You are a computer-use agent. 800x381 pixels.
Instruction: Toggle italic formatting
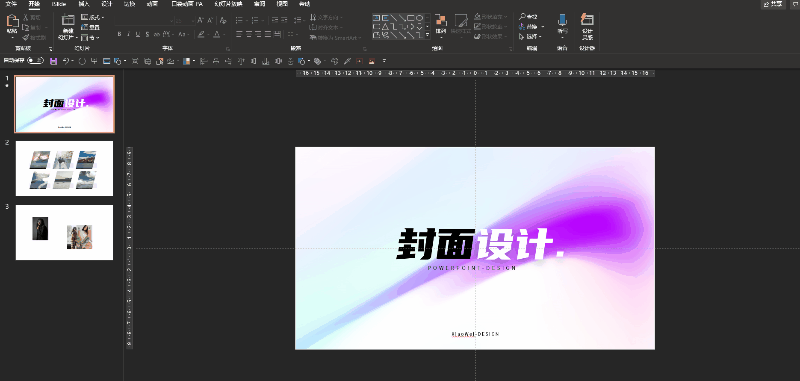pos(129,35)
